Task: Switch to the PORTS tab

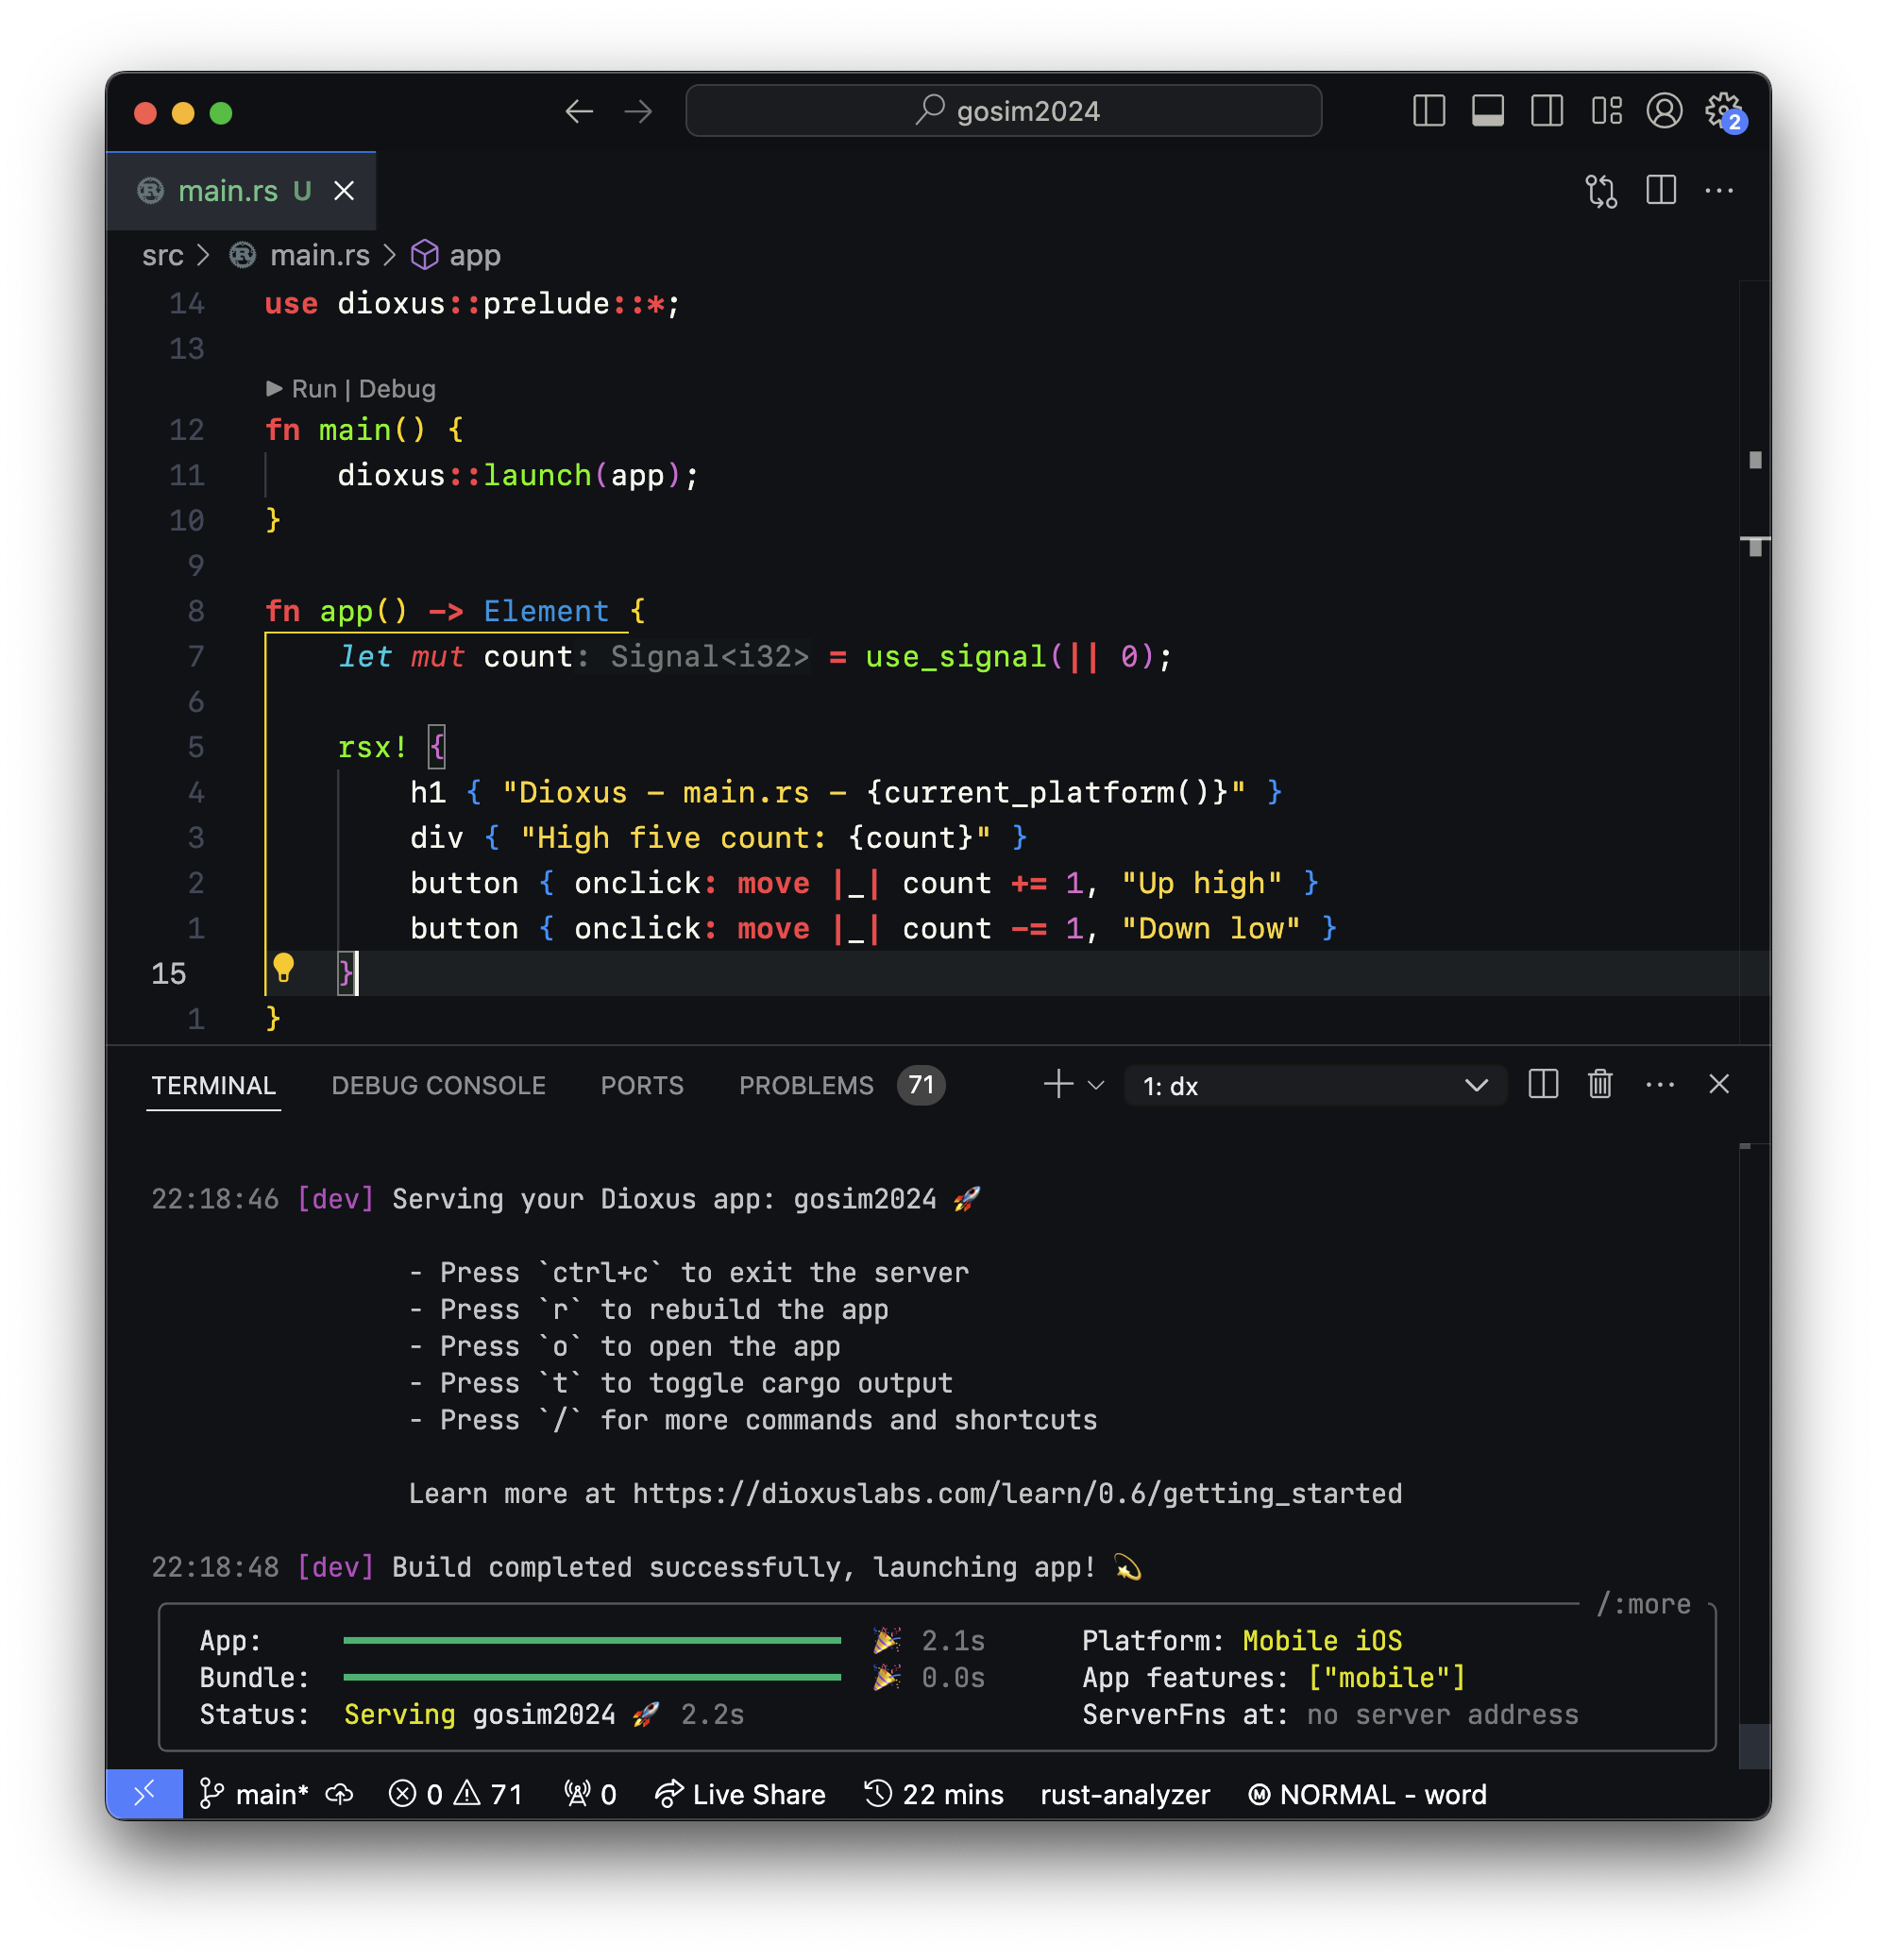Action: click(641, 1086)
